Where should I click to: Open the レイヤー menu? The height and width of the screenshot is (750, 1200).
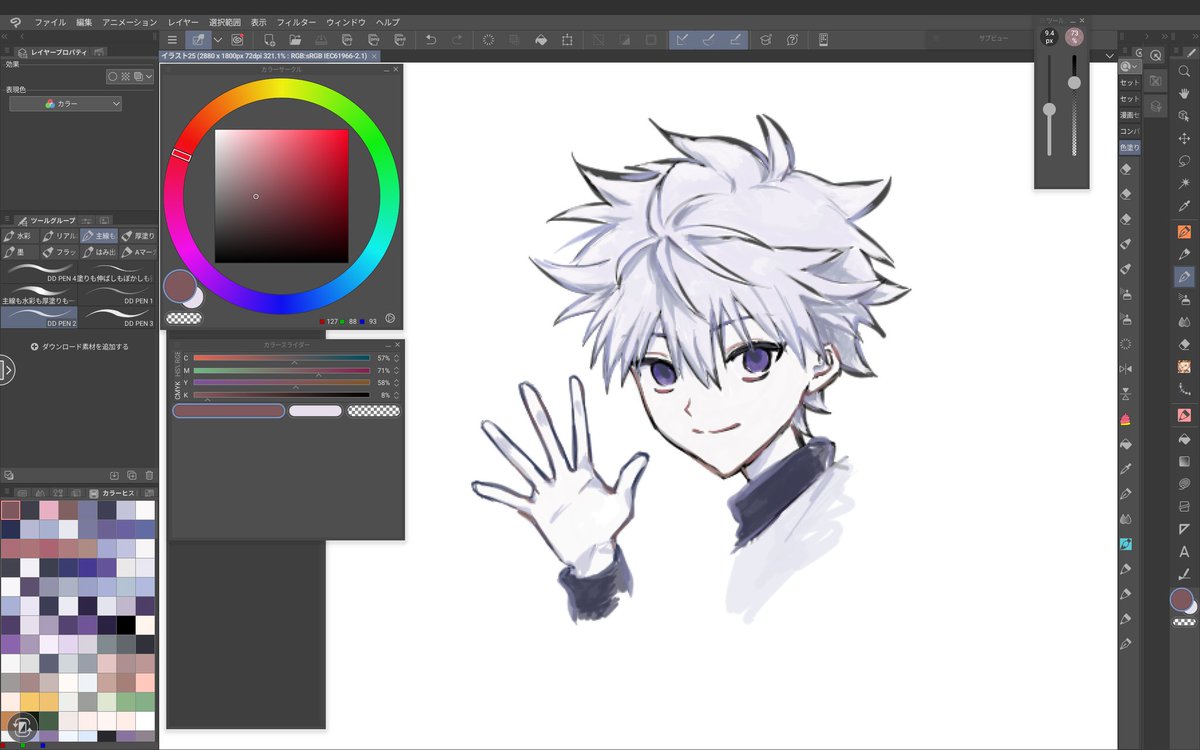(183, 22)
